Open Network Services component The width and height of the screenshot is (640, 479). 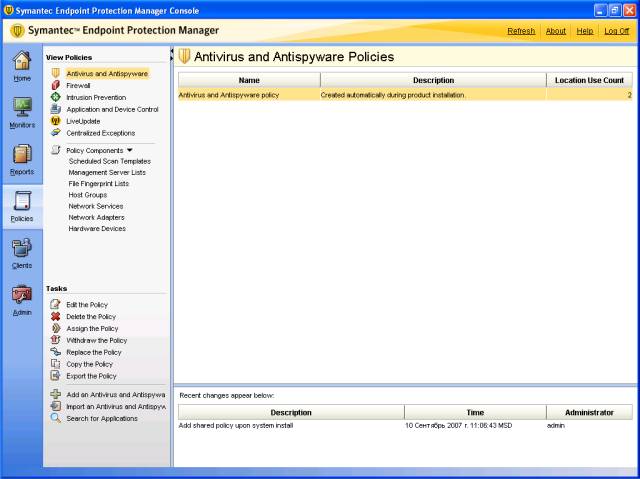click(x=96, y=206)
